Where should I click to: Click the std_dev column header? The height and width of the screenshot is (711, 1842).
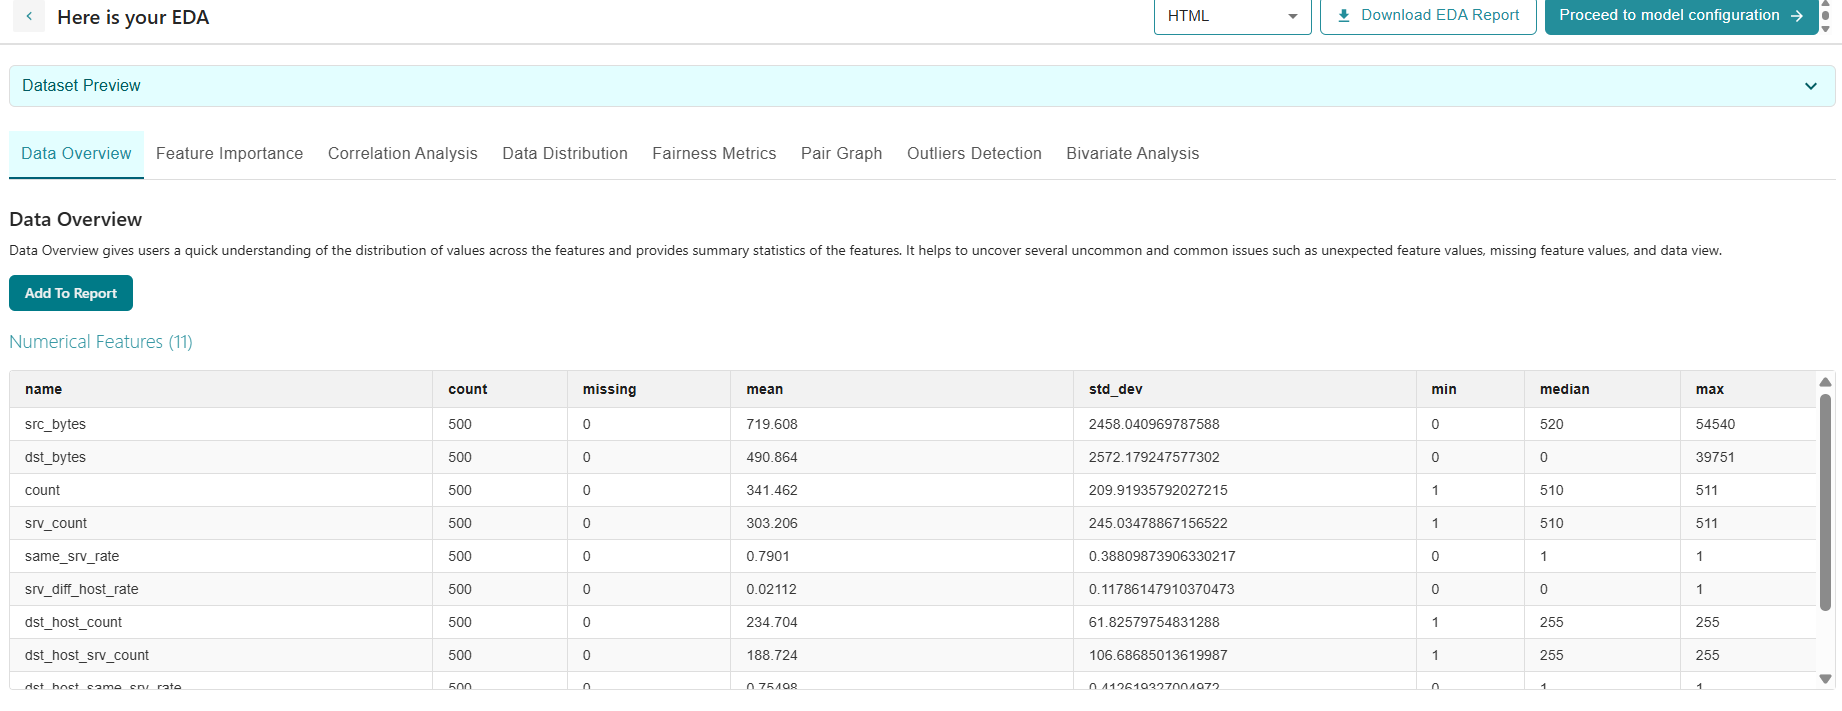coord(1115,389)
